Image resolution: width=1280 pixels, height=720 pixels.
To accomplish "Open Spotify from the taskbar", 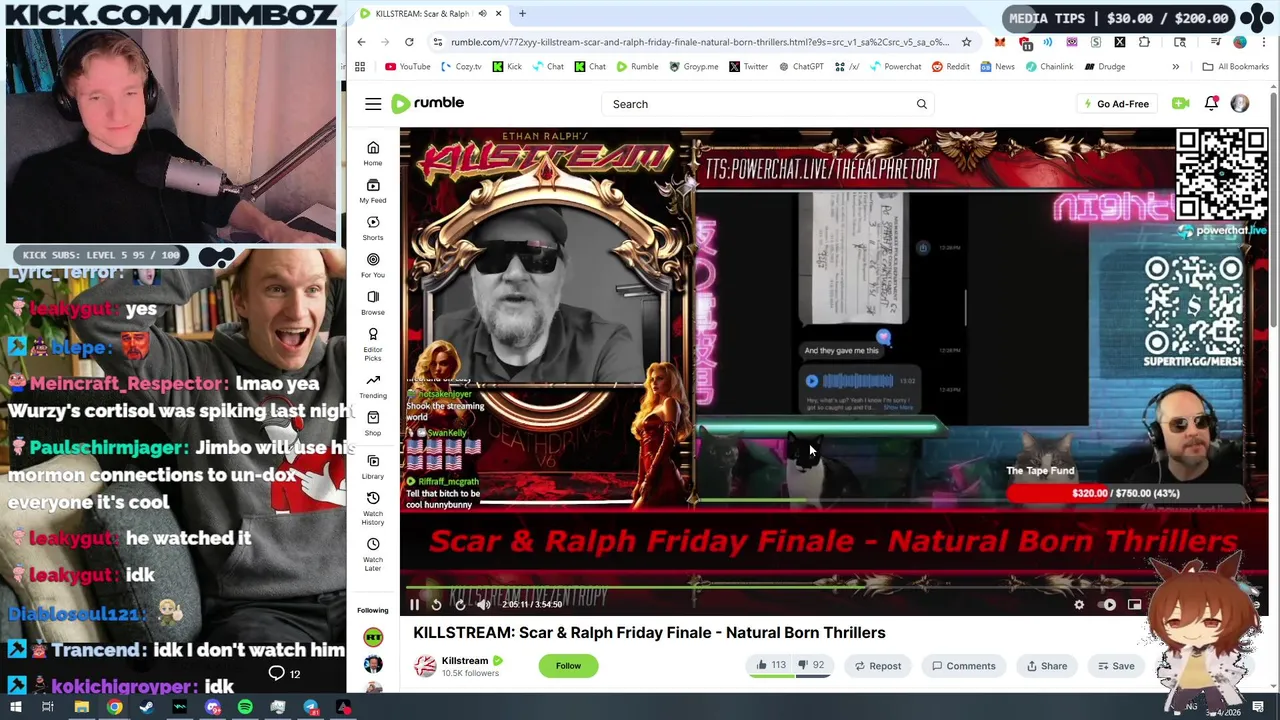I will point(245,707).
